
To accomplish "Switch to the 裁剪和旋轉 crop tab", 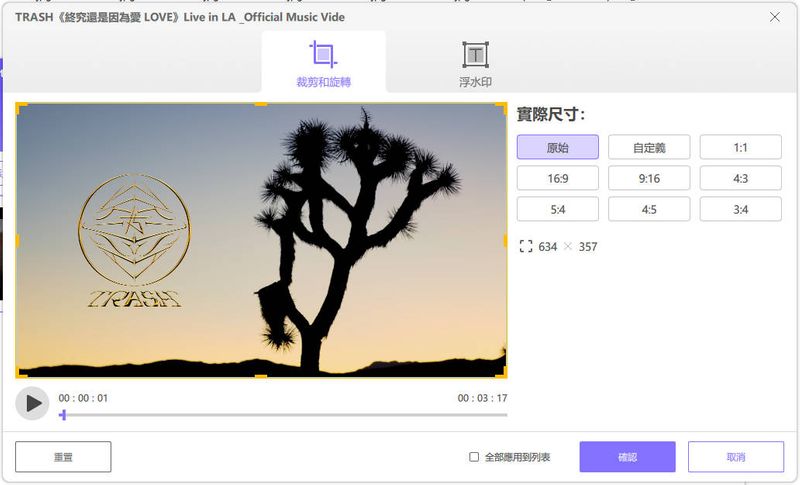I will 323,62.
